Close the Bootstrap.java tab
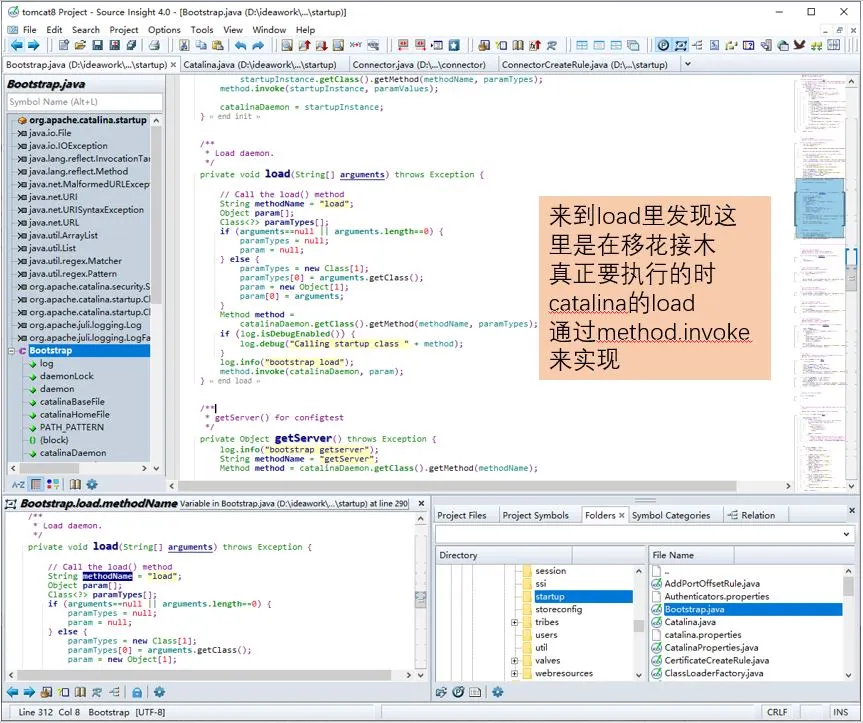Screen dimensions: 863x723 pyautogui.click(x=173, y=65)
